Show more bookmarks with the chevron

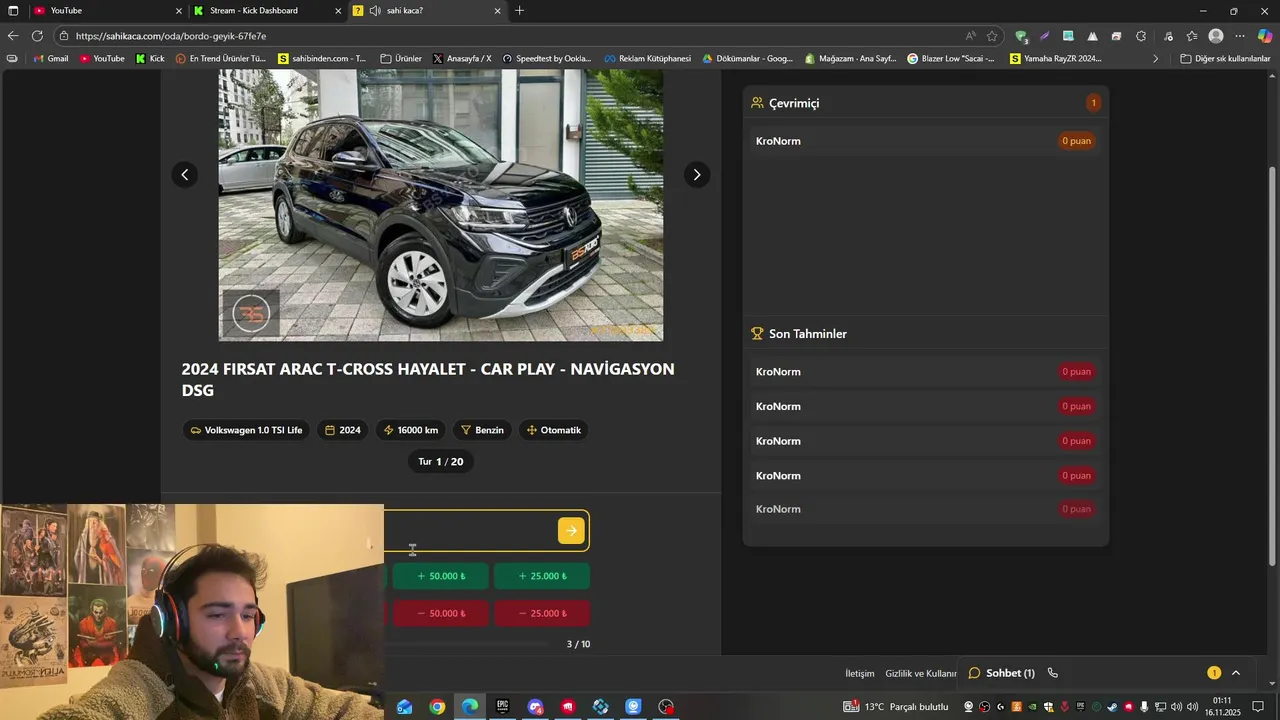tap(1156, 59)
